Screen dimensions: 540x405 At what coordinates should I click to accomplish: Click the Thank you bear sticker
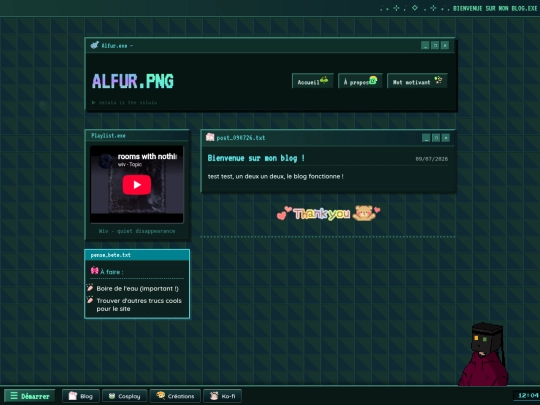328,213
